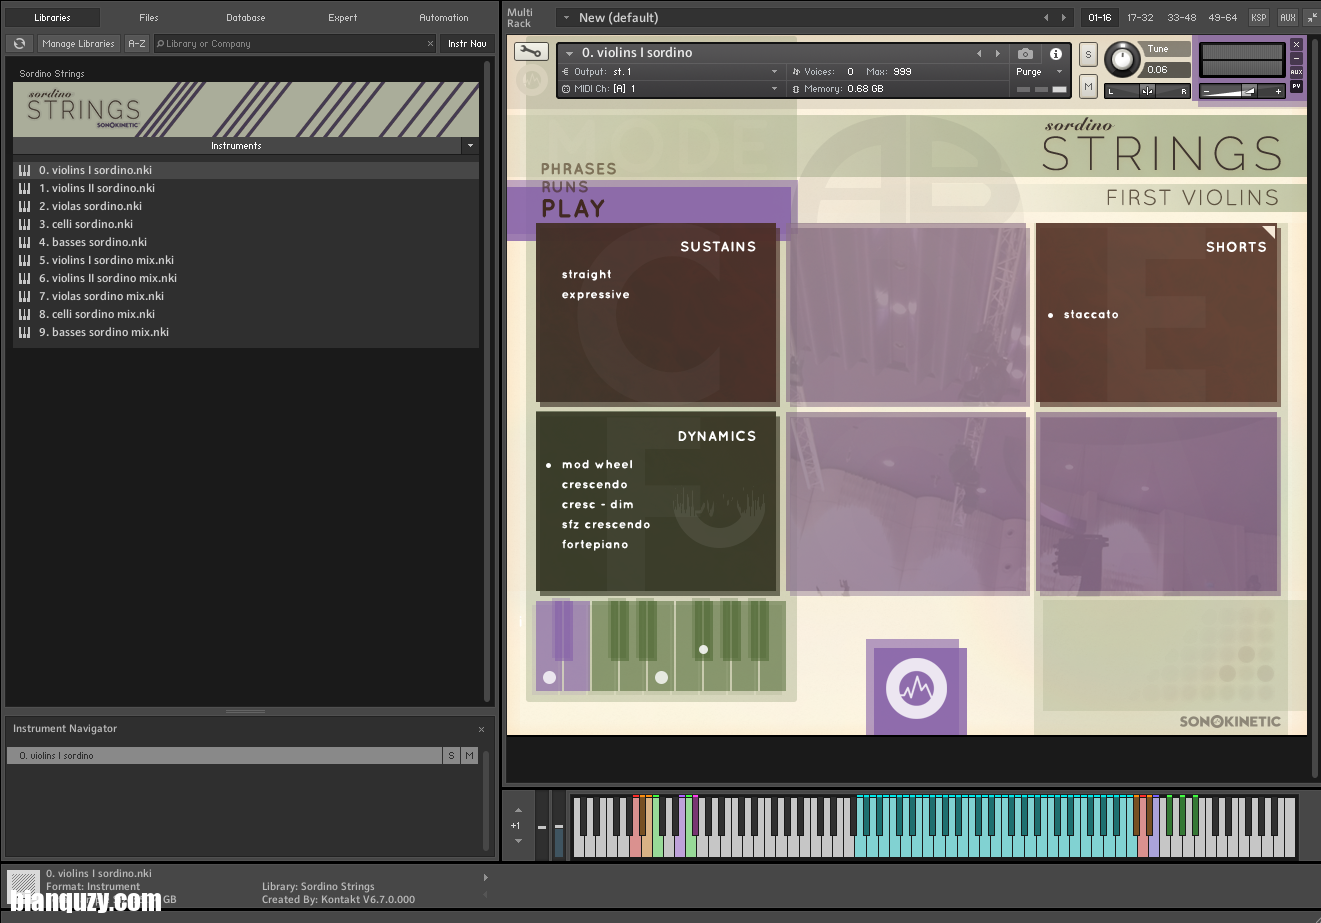
Task: Select next instrument with right arrow in header
Action: coord(997,54)
